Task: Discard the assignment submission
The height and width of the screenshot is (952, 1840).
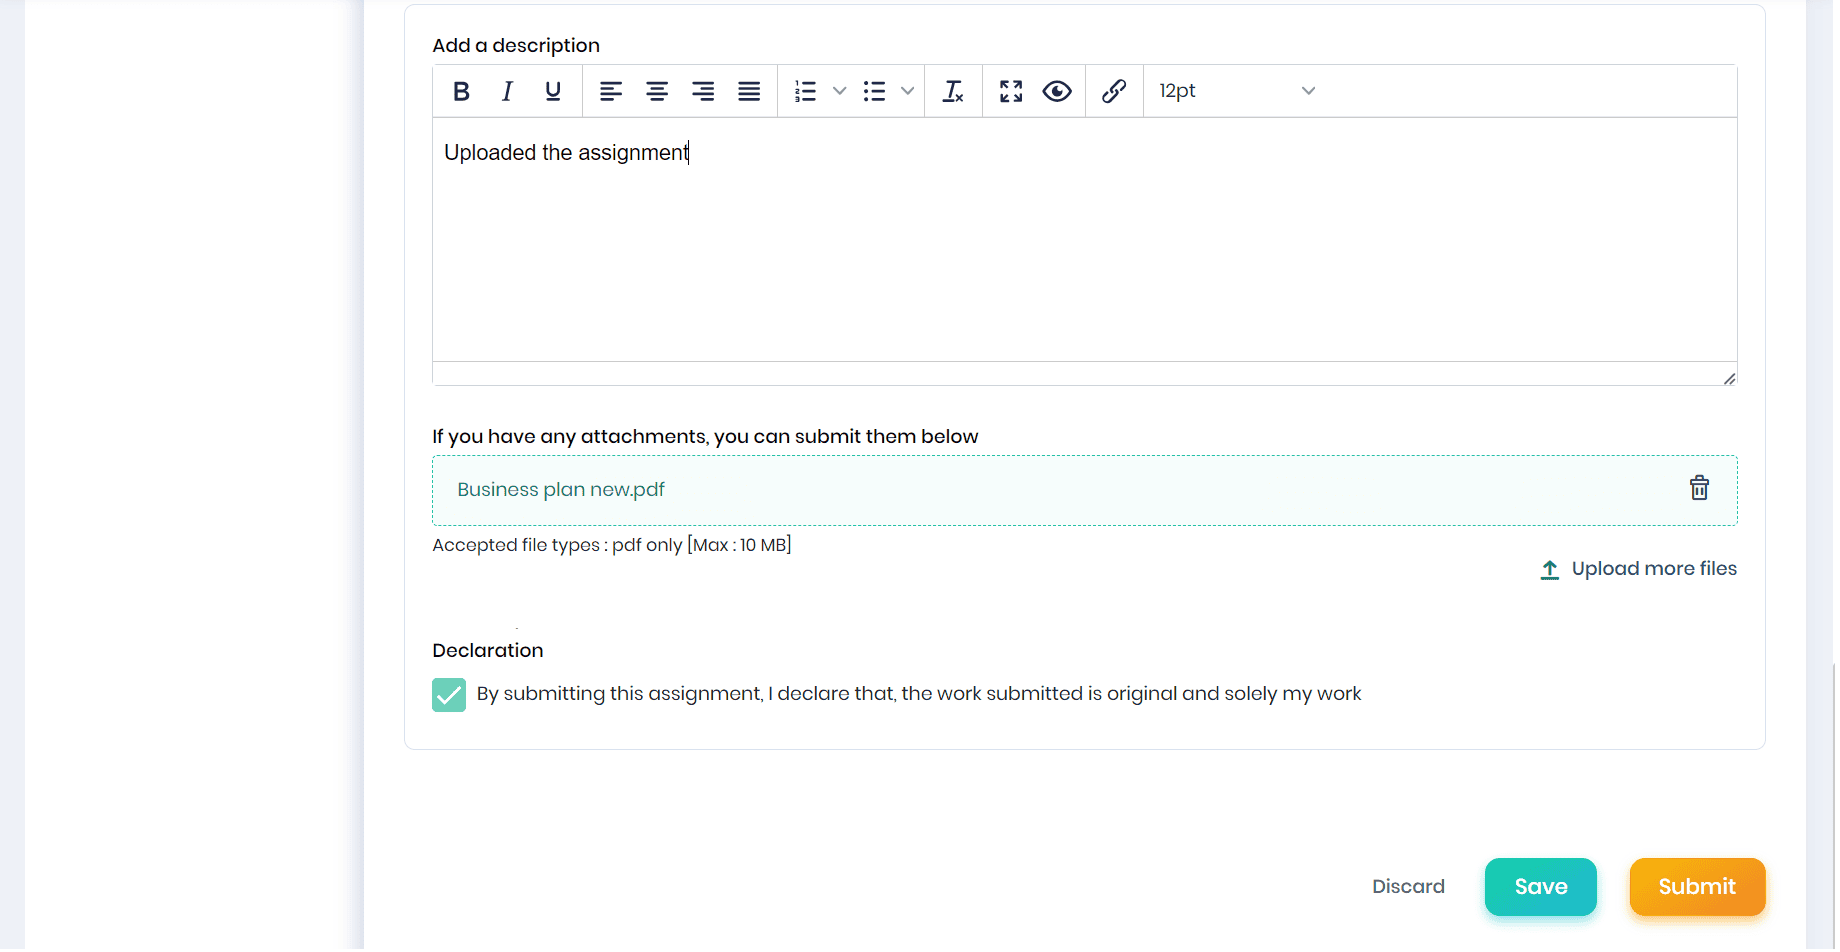Action: click(x=1408, y=887)
